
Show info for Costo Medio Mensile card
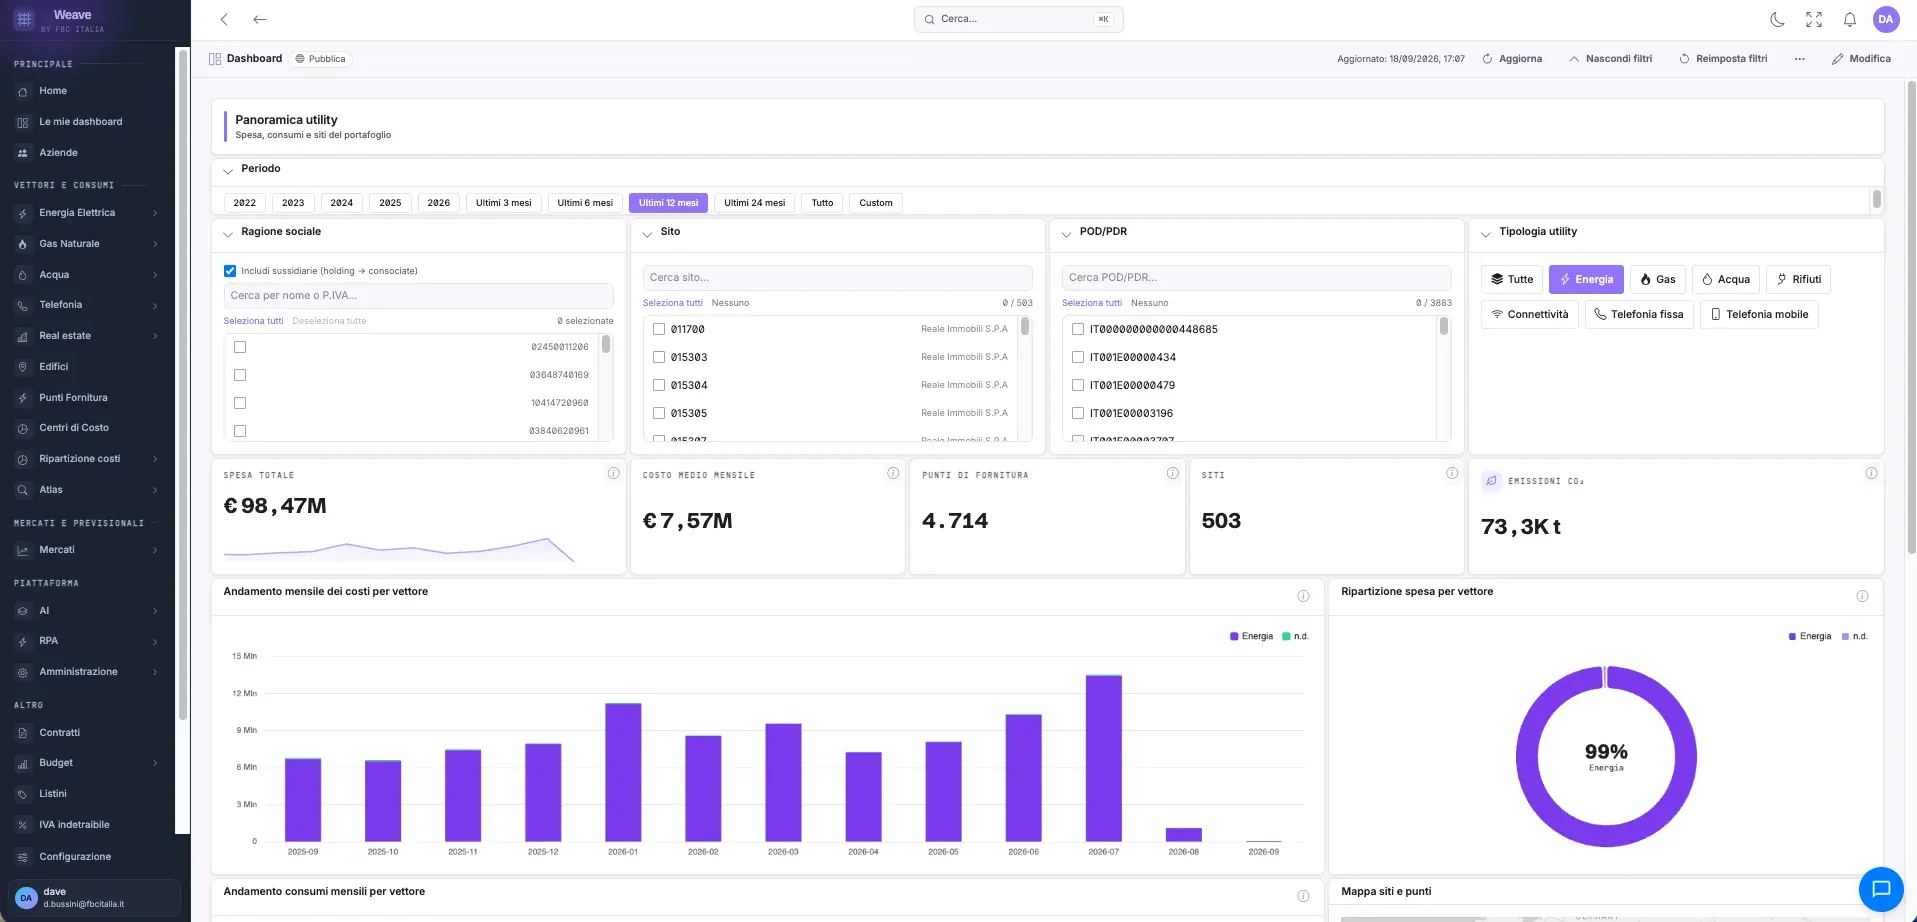tap(893, 473)
